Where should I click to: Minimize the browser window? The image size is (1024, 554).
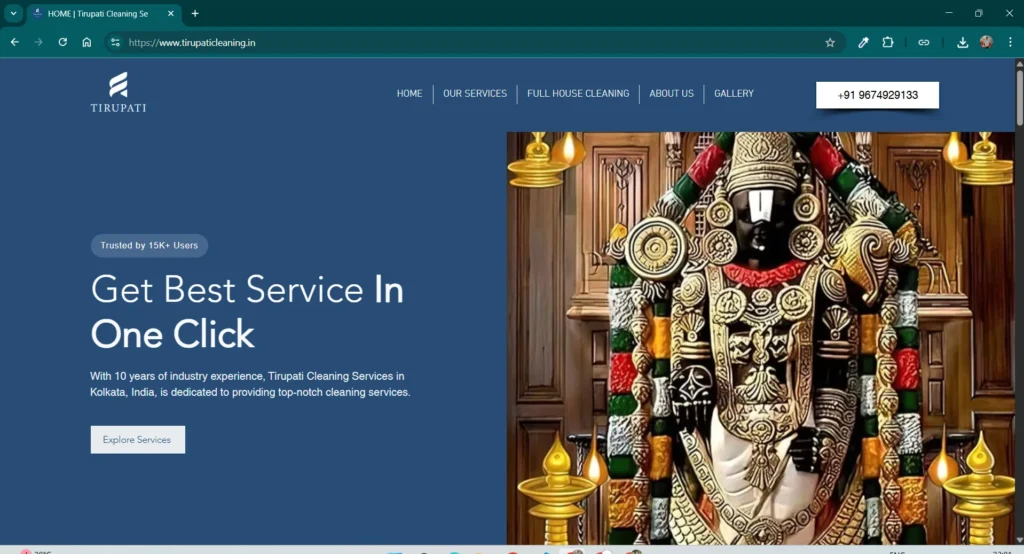pyautogui.click(x=948, y=13)
